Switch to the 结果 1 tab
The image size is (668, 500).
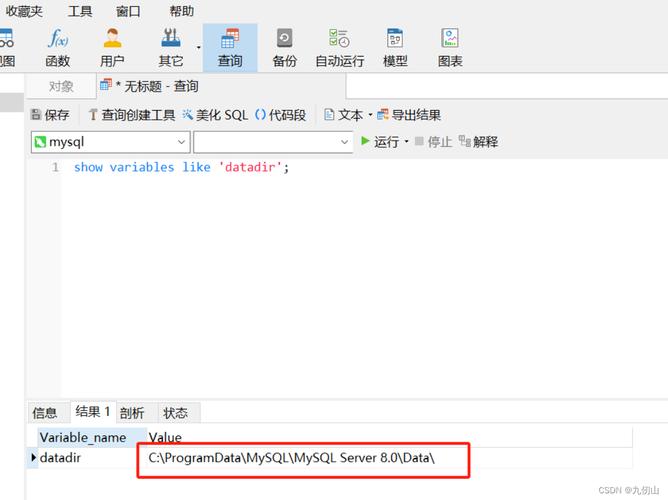point(92,411)
